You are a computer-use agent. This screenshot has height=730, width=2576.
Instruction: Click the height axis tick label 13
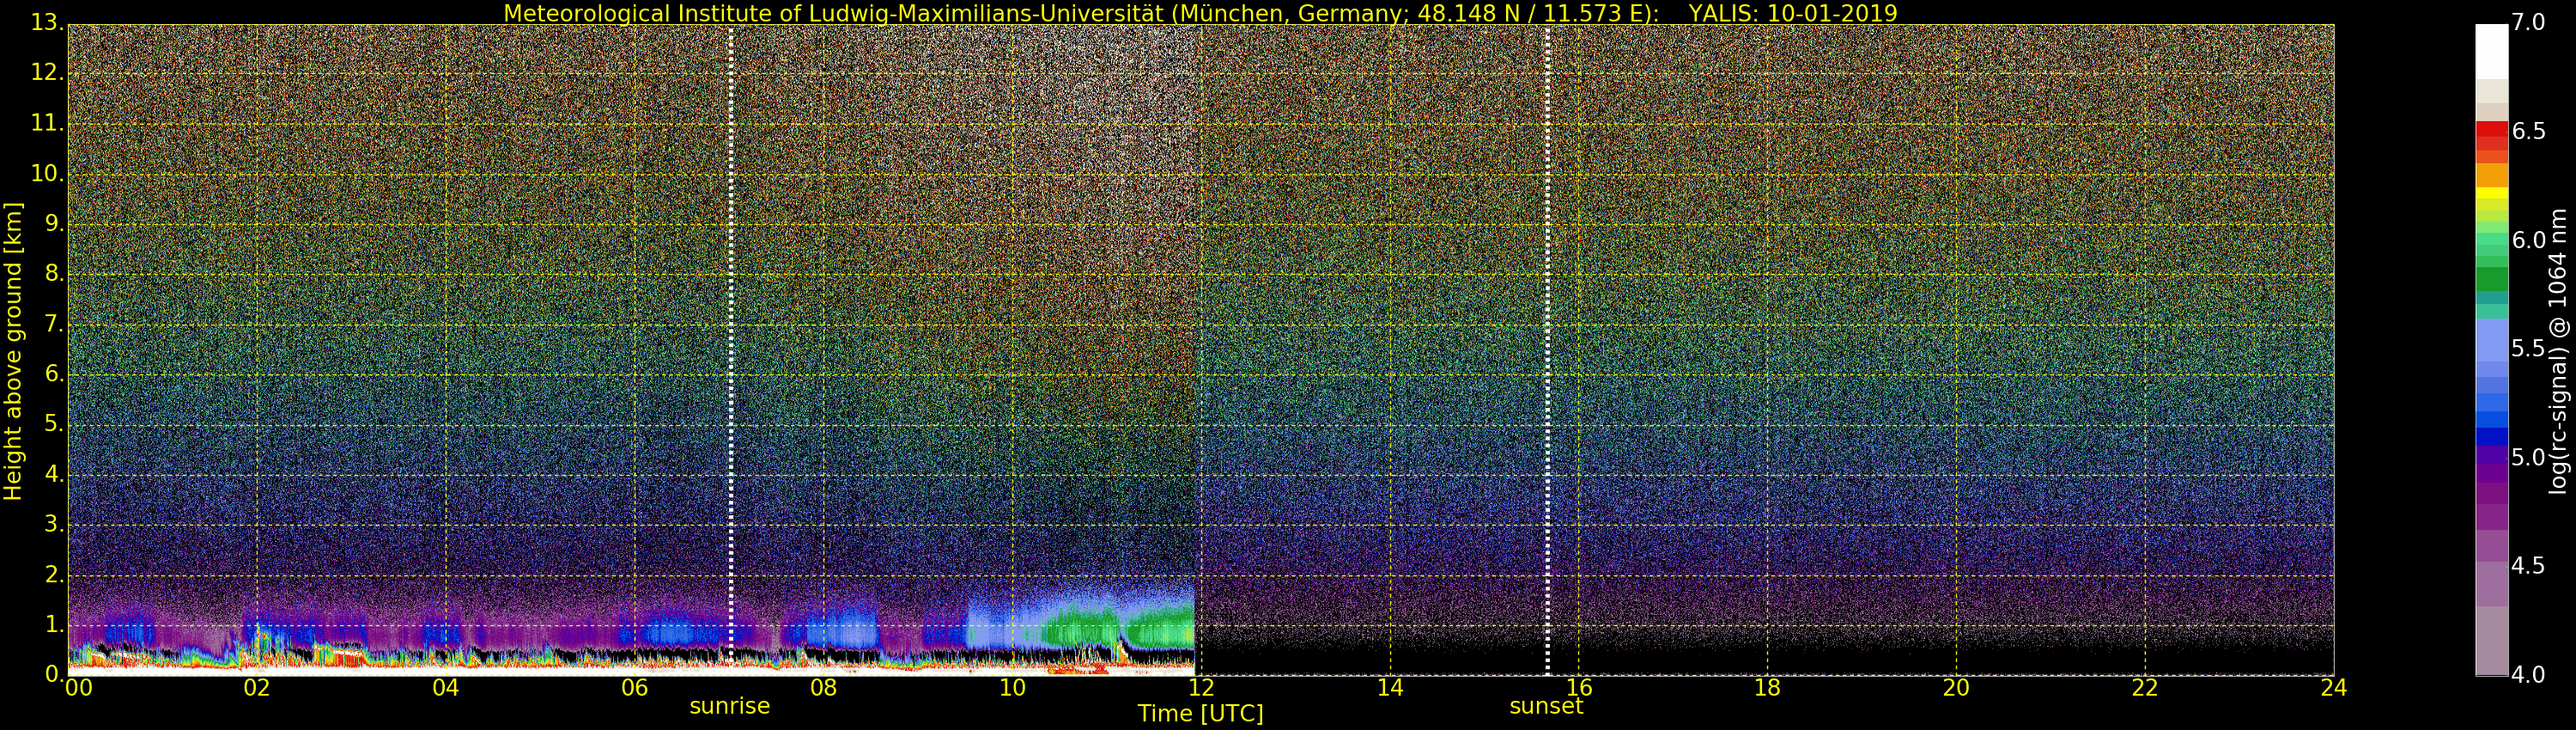[x=47, y=22]
